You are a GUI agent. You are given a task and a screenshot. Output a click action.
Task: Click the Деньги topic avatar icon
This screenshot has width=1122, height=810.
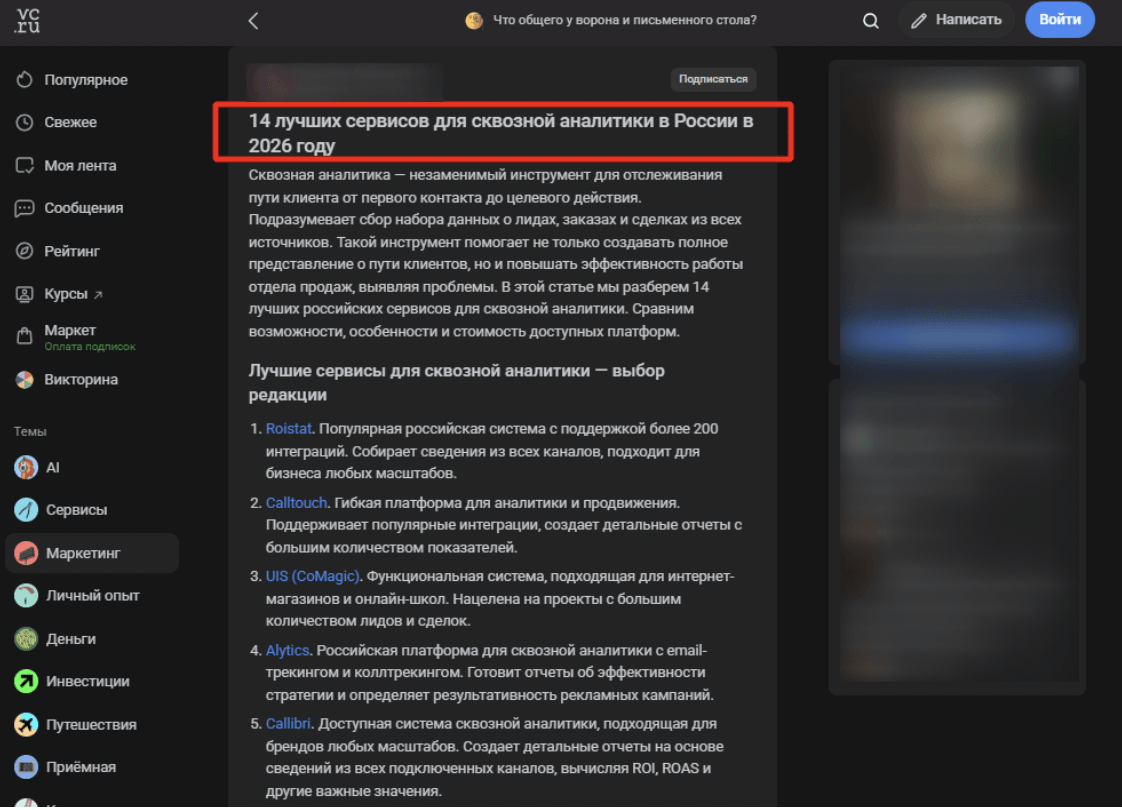(26, 639)
